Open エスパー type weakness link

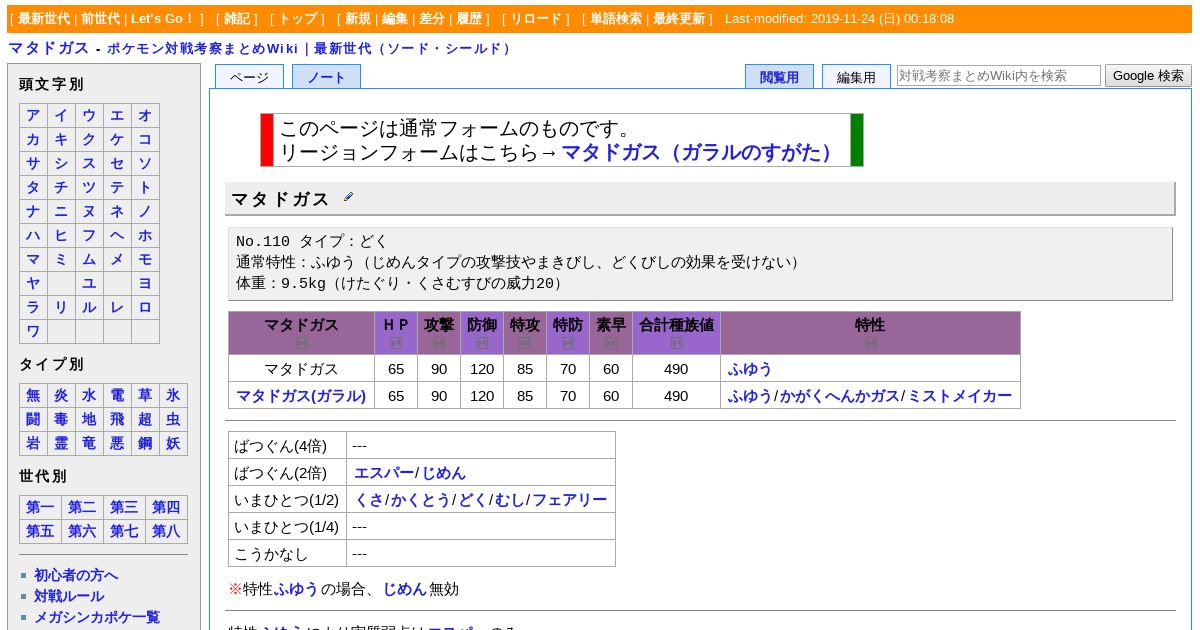click(384, 473)
